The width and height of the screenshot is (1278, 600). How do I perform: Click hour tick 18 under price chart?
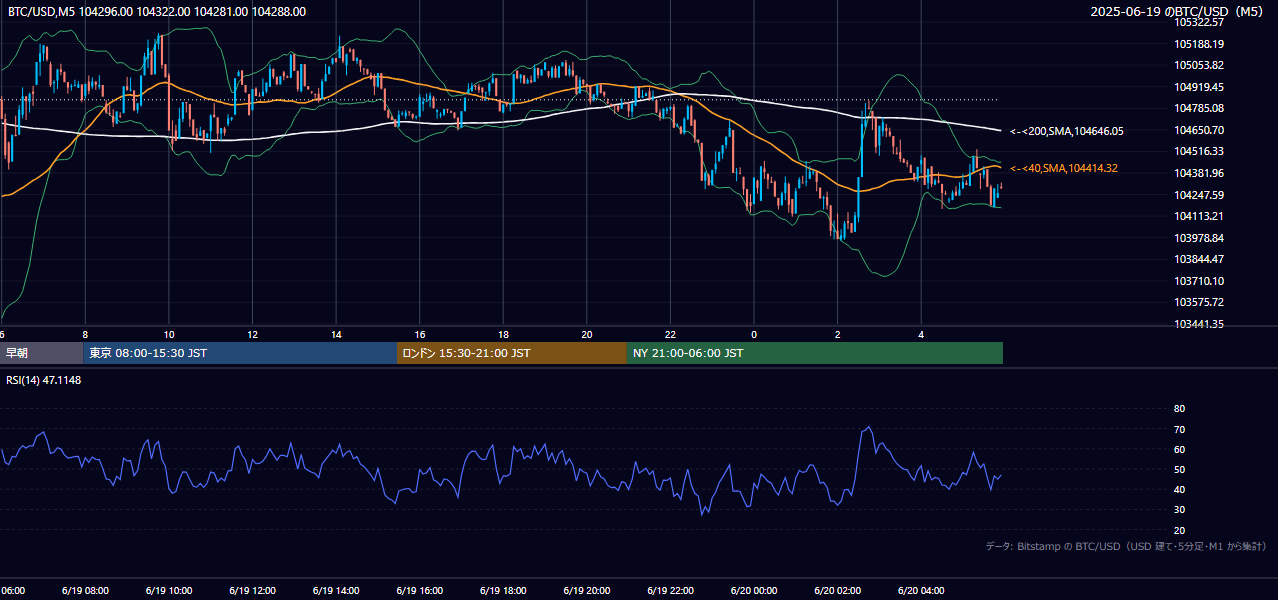click(x=503, y=334)
